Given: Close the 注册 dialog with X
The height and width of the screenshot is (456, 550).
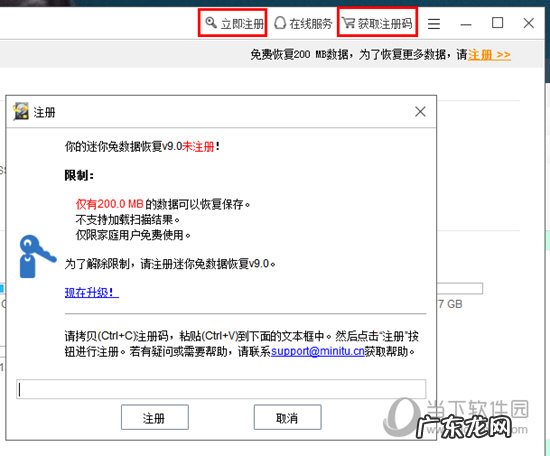Looking at the screenshot, I should (x=420, y=112).
